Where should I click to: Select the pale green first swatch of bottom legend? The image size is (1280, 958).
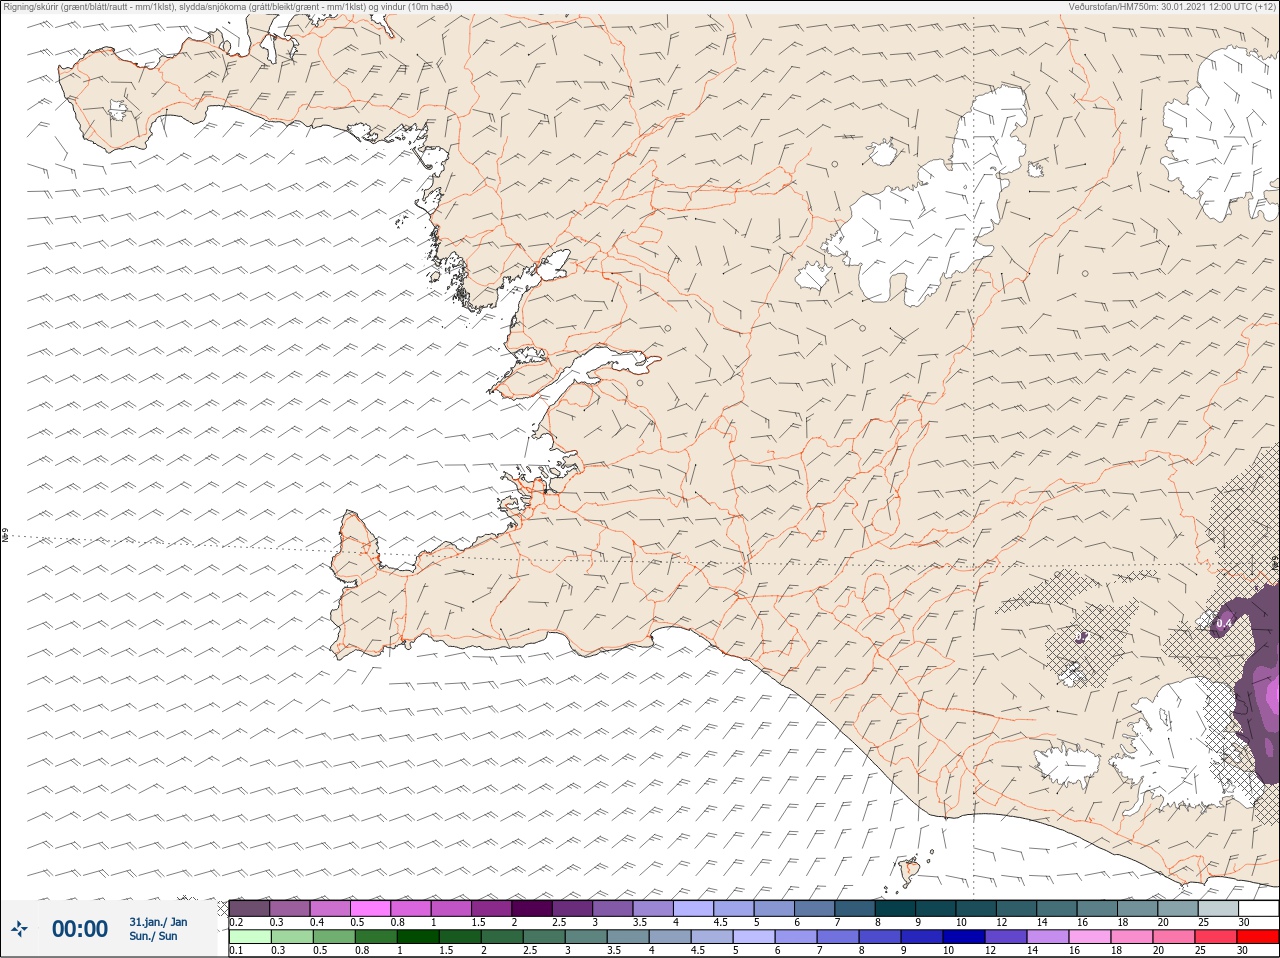point(249,937)
